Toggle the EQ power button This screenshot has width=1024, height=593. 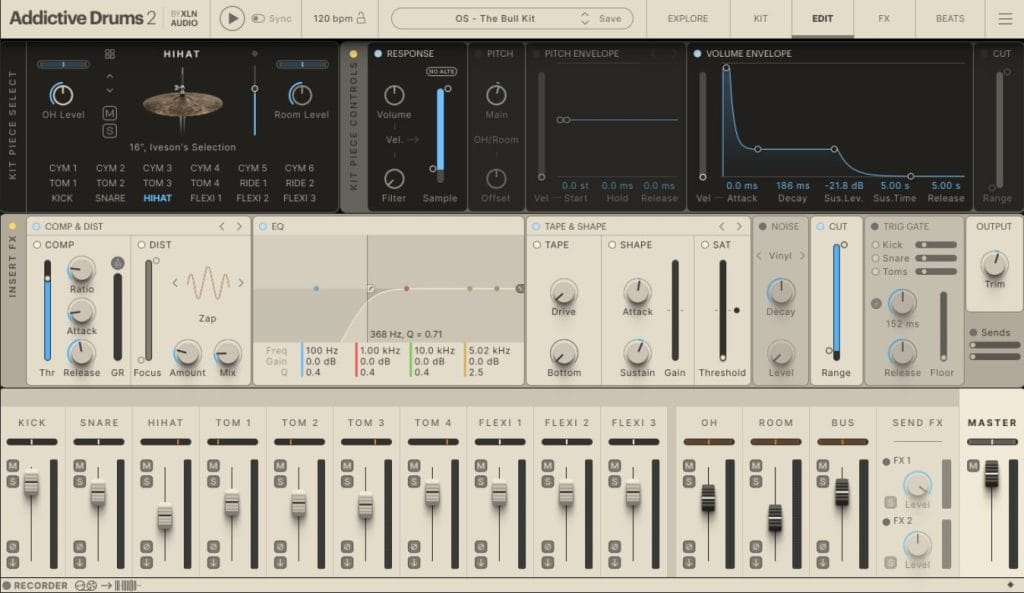pos(263,226)
